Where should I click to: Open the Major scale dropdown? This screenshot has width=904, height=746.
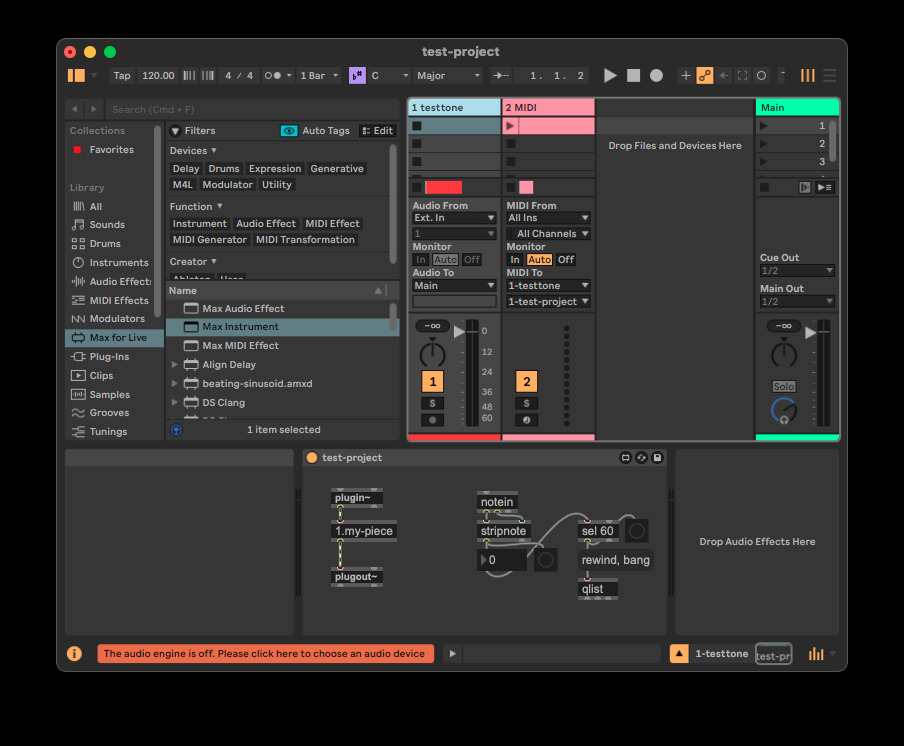click(449, 76)
